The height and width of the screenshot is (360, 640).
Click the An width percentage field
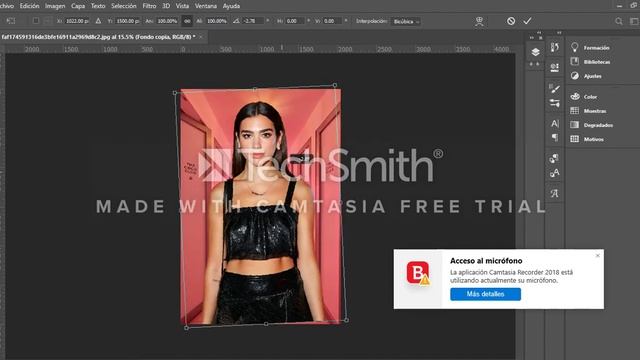tap(167, 21)
